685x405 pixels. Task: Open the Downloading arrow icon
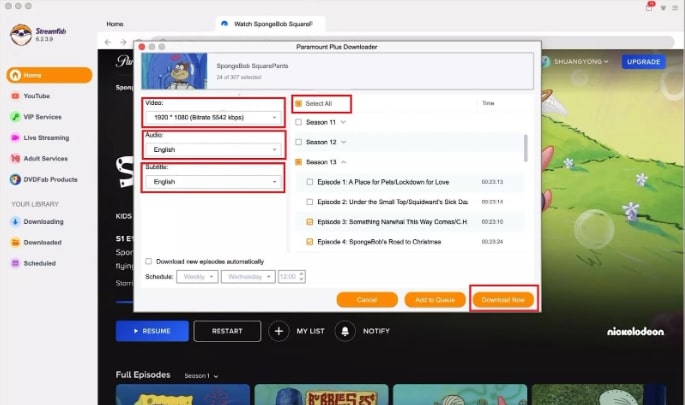coord(15,222)
